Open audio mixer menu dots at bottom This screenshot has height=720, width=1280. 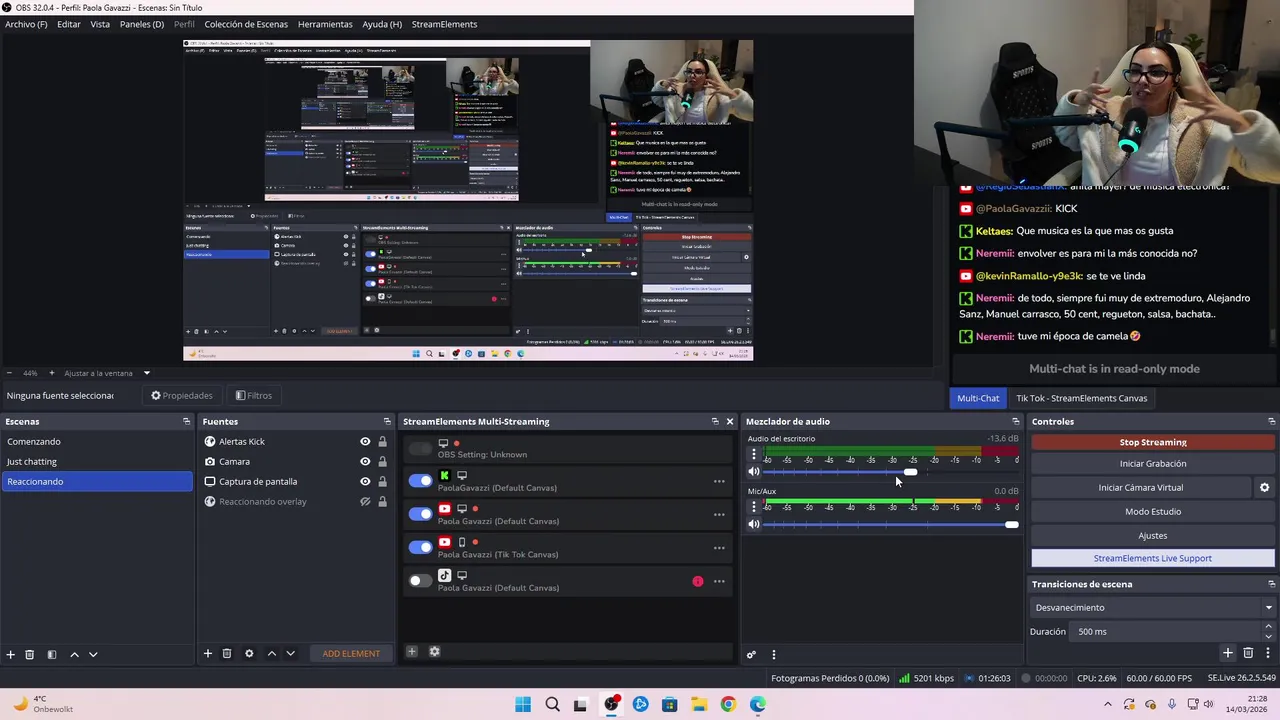(773, 655)
